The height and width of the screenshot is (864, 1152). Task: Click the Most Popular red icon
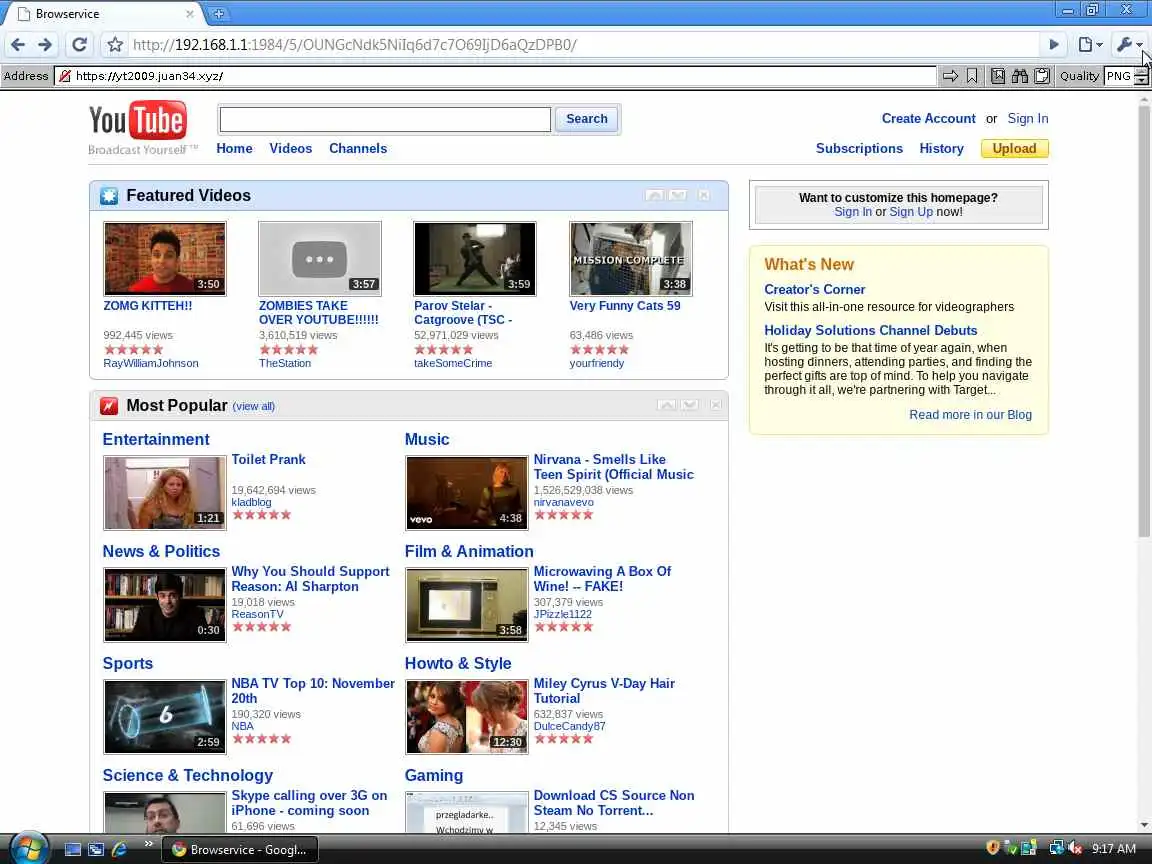click(109, 406)
